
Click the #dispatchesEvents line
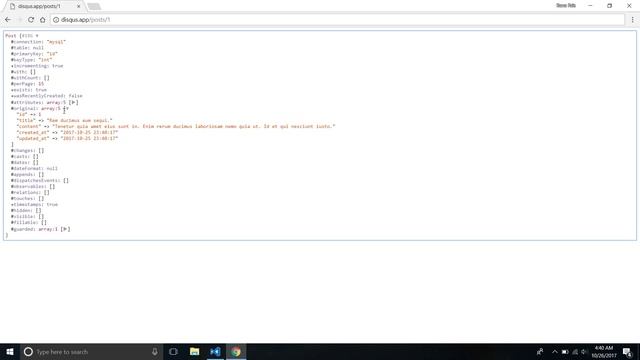[x=40, y=180]
